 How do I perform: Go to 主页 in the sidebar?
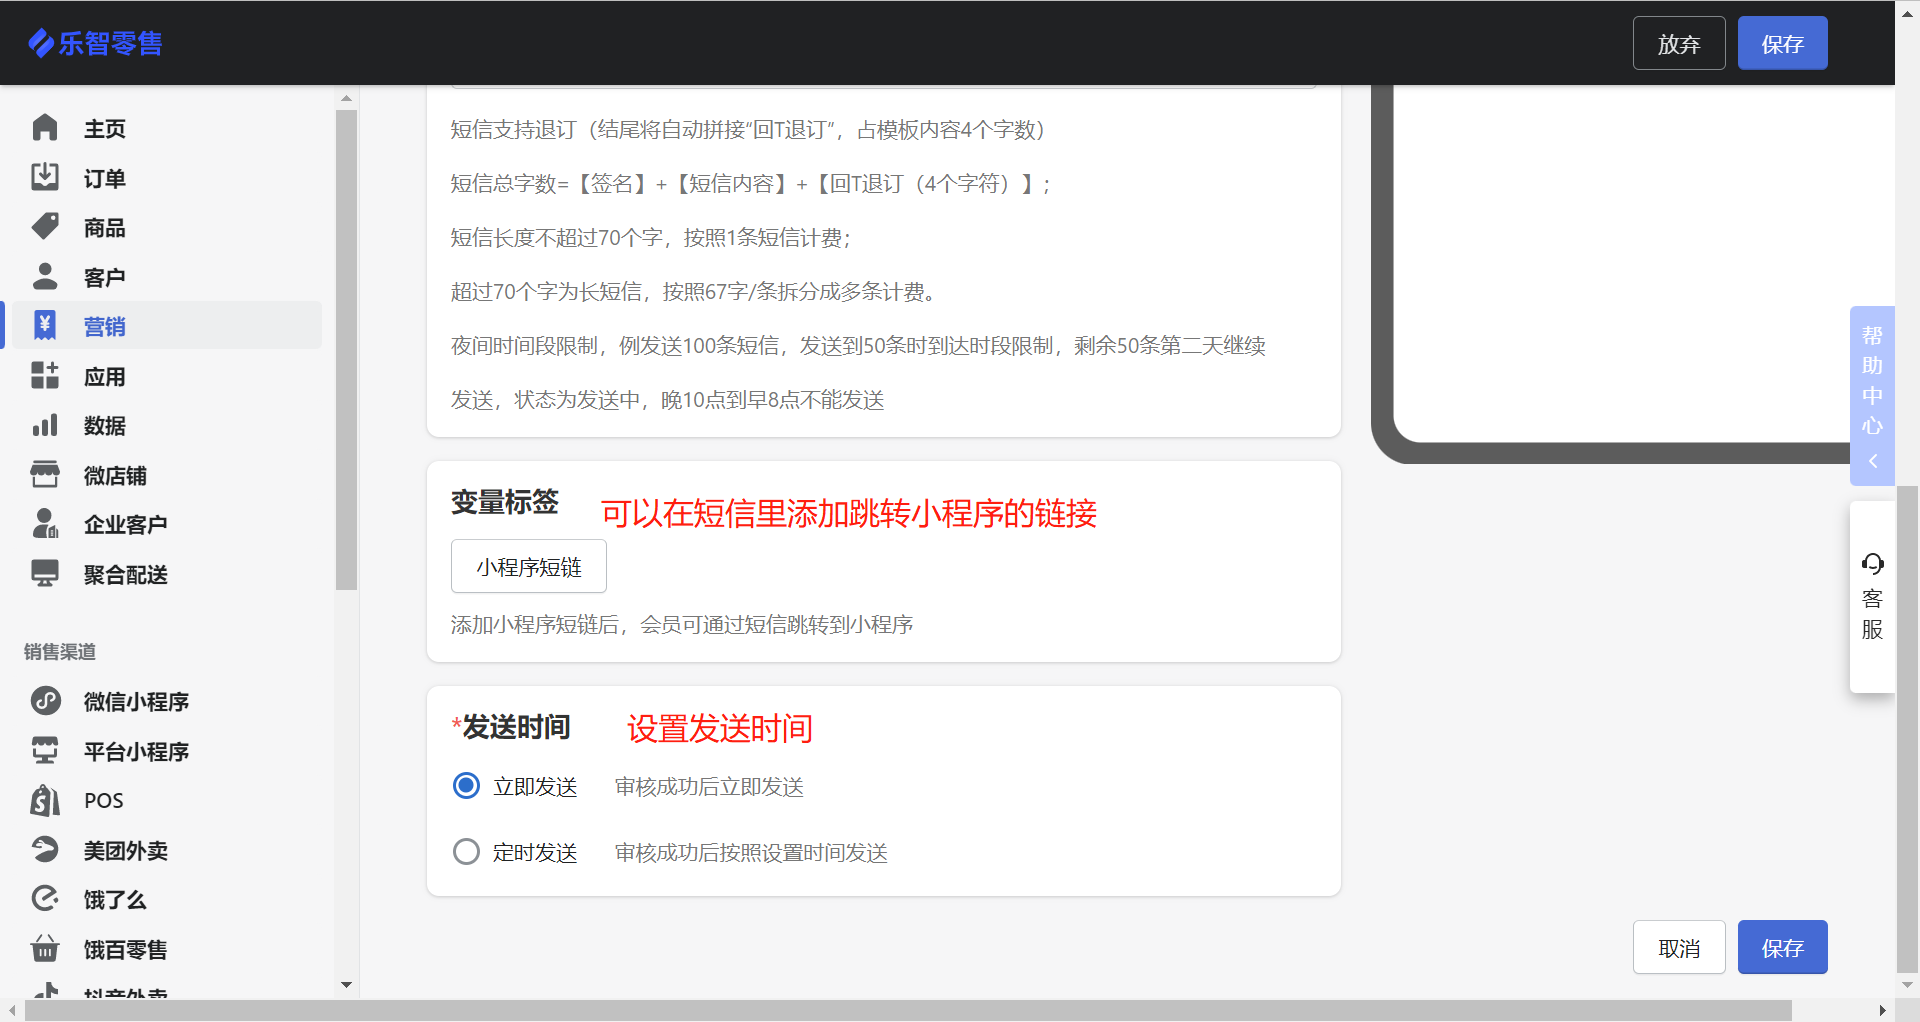click(105, 129)
